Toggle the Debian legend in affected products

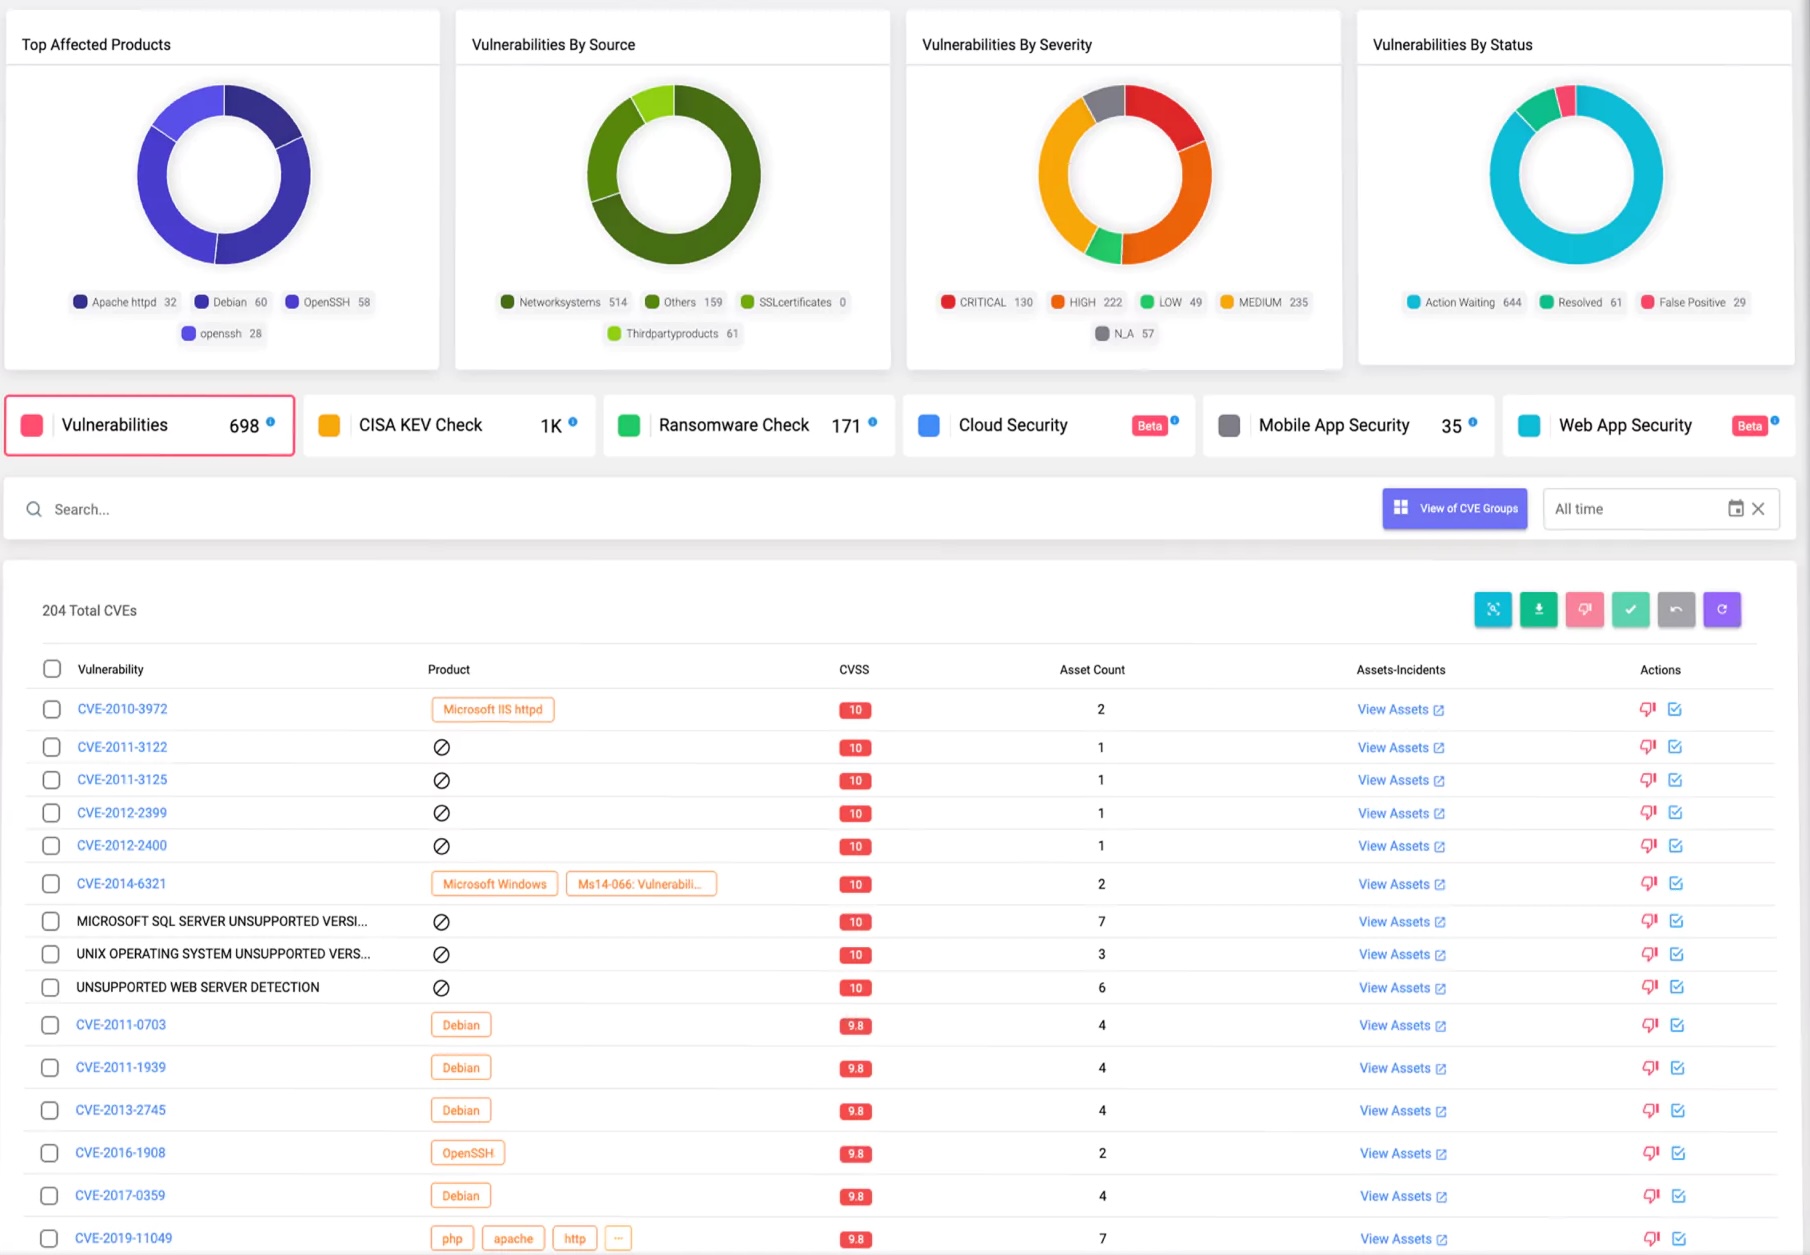230,302
